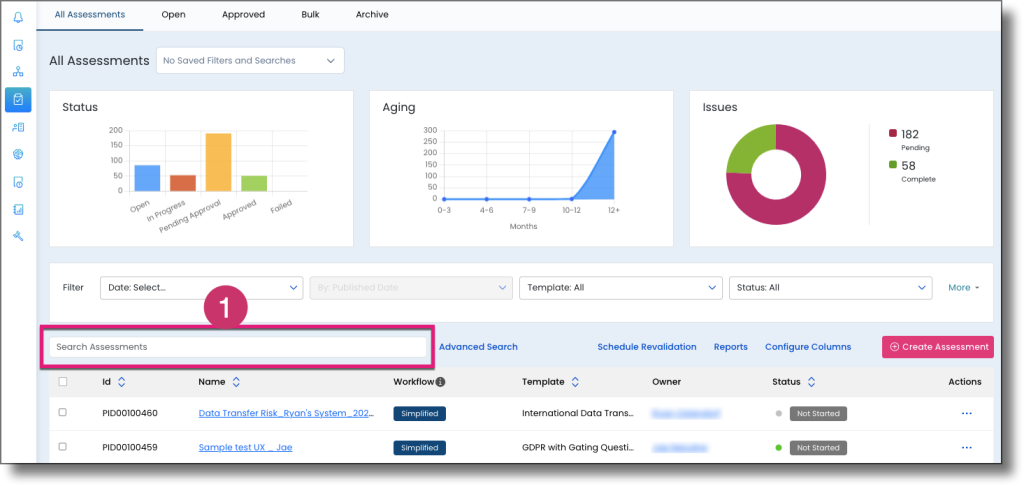The height and width of the screenshot is (486, 1024).
Task: Open the Reports link
Action: pyautogui.click(x=731, y=347)
